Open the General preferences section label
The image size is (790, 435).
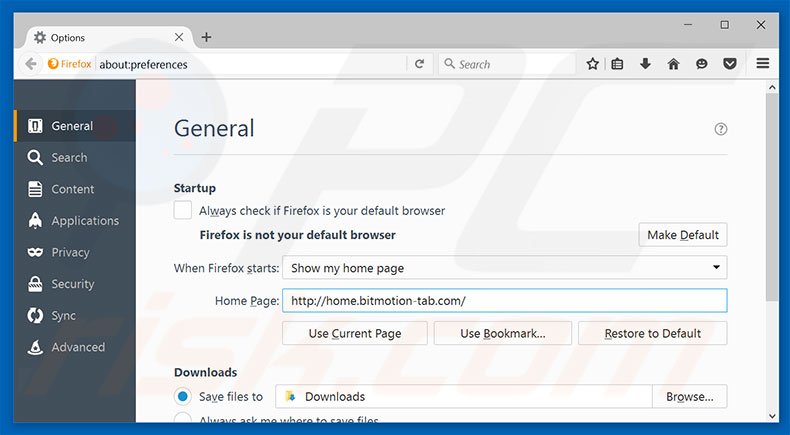(72, 126)
